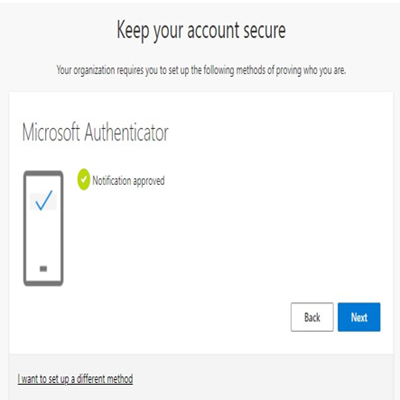Click the word 'Microsoft' in heading

point(51,133)
